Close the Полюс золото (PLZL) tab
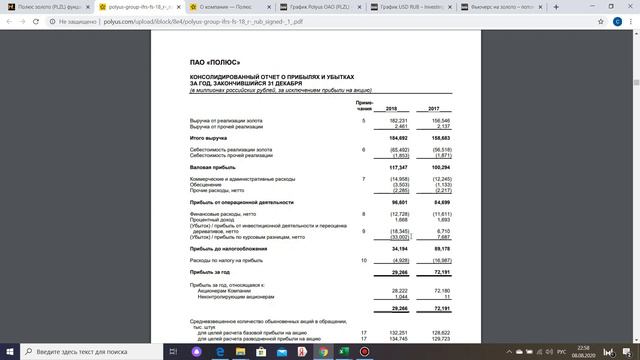640x360 pixels. 87,7
